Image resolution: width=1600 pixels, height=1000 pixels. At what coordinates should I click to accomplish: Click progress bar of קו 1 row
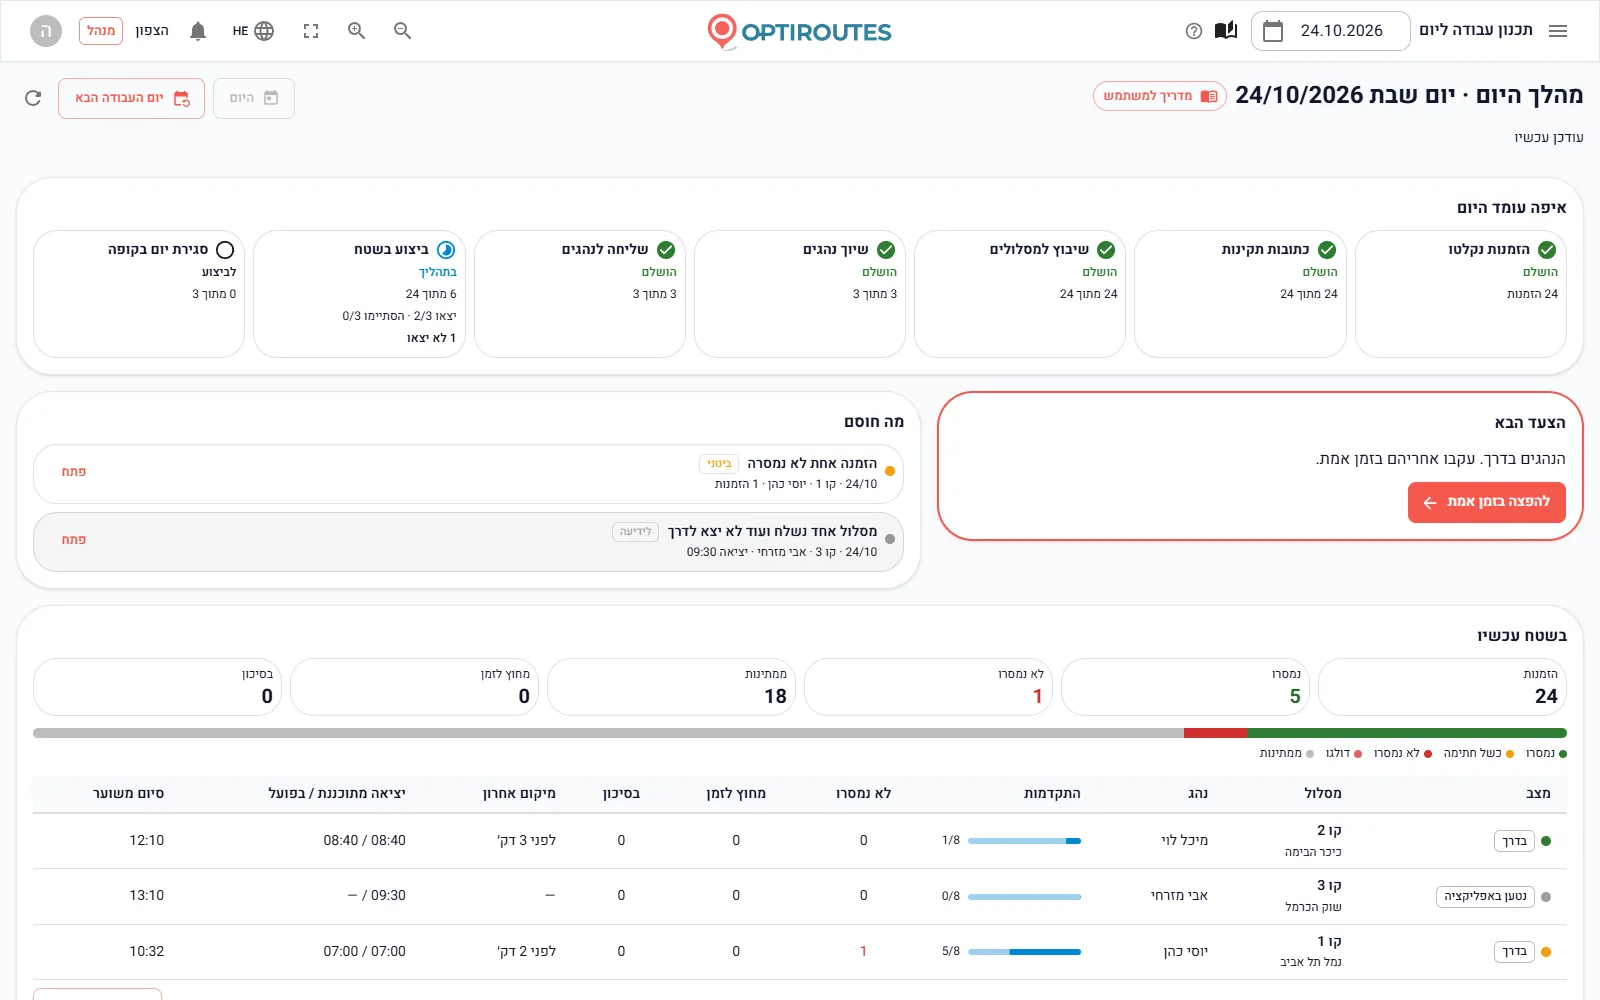(x=1024, y=952)
